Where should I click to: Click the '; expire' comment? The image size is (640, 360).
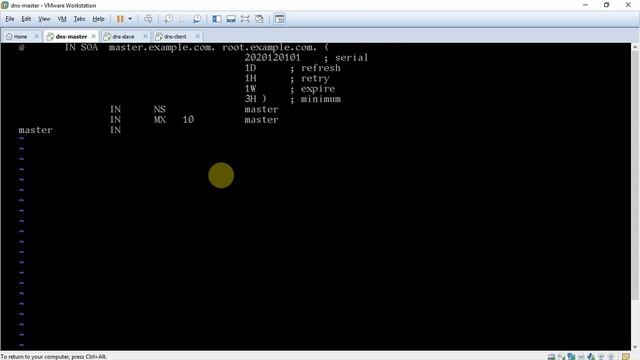pos(312,89)
